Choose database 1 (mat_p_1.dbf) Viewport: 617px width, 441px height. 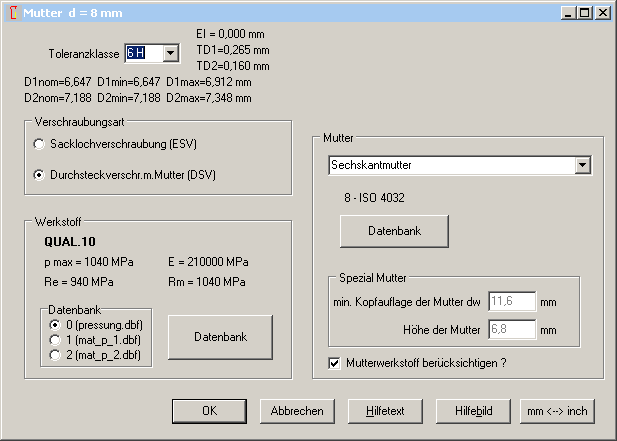click(55, 340)
